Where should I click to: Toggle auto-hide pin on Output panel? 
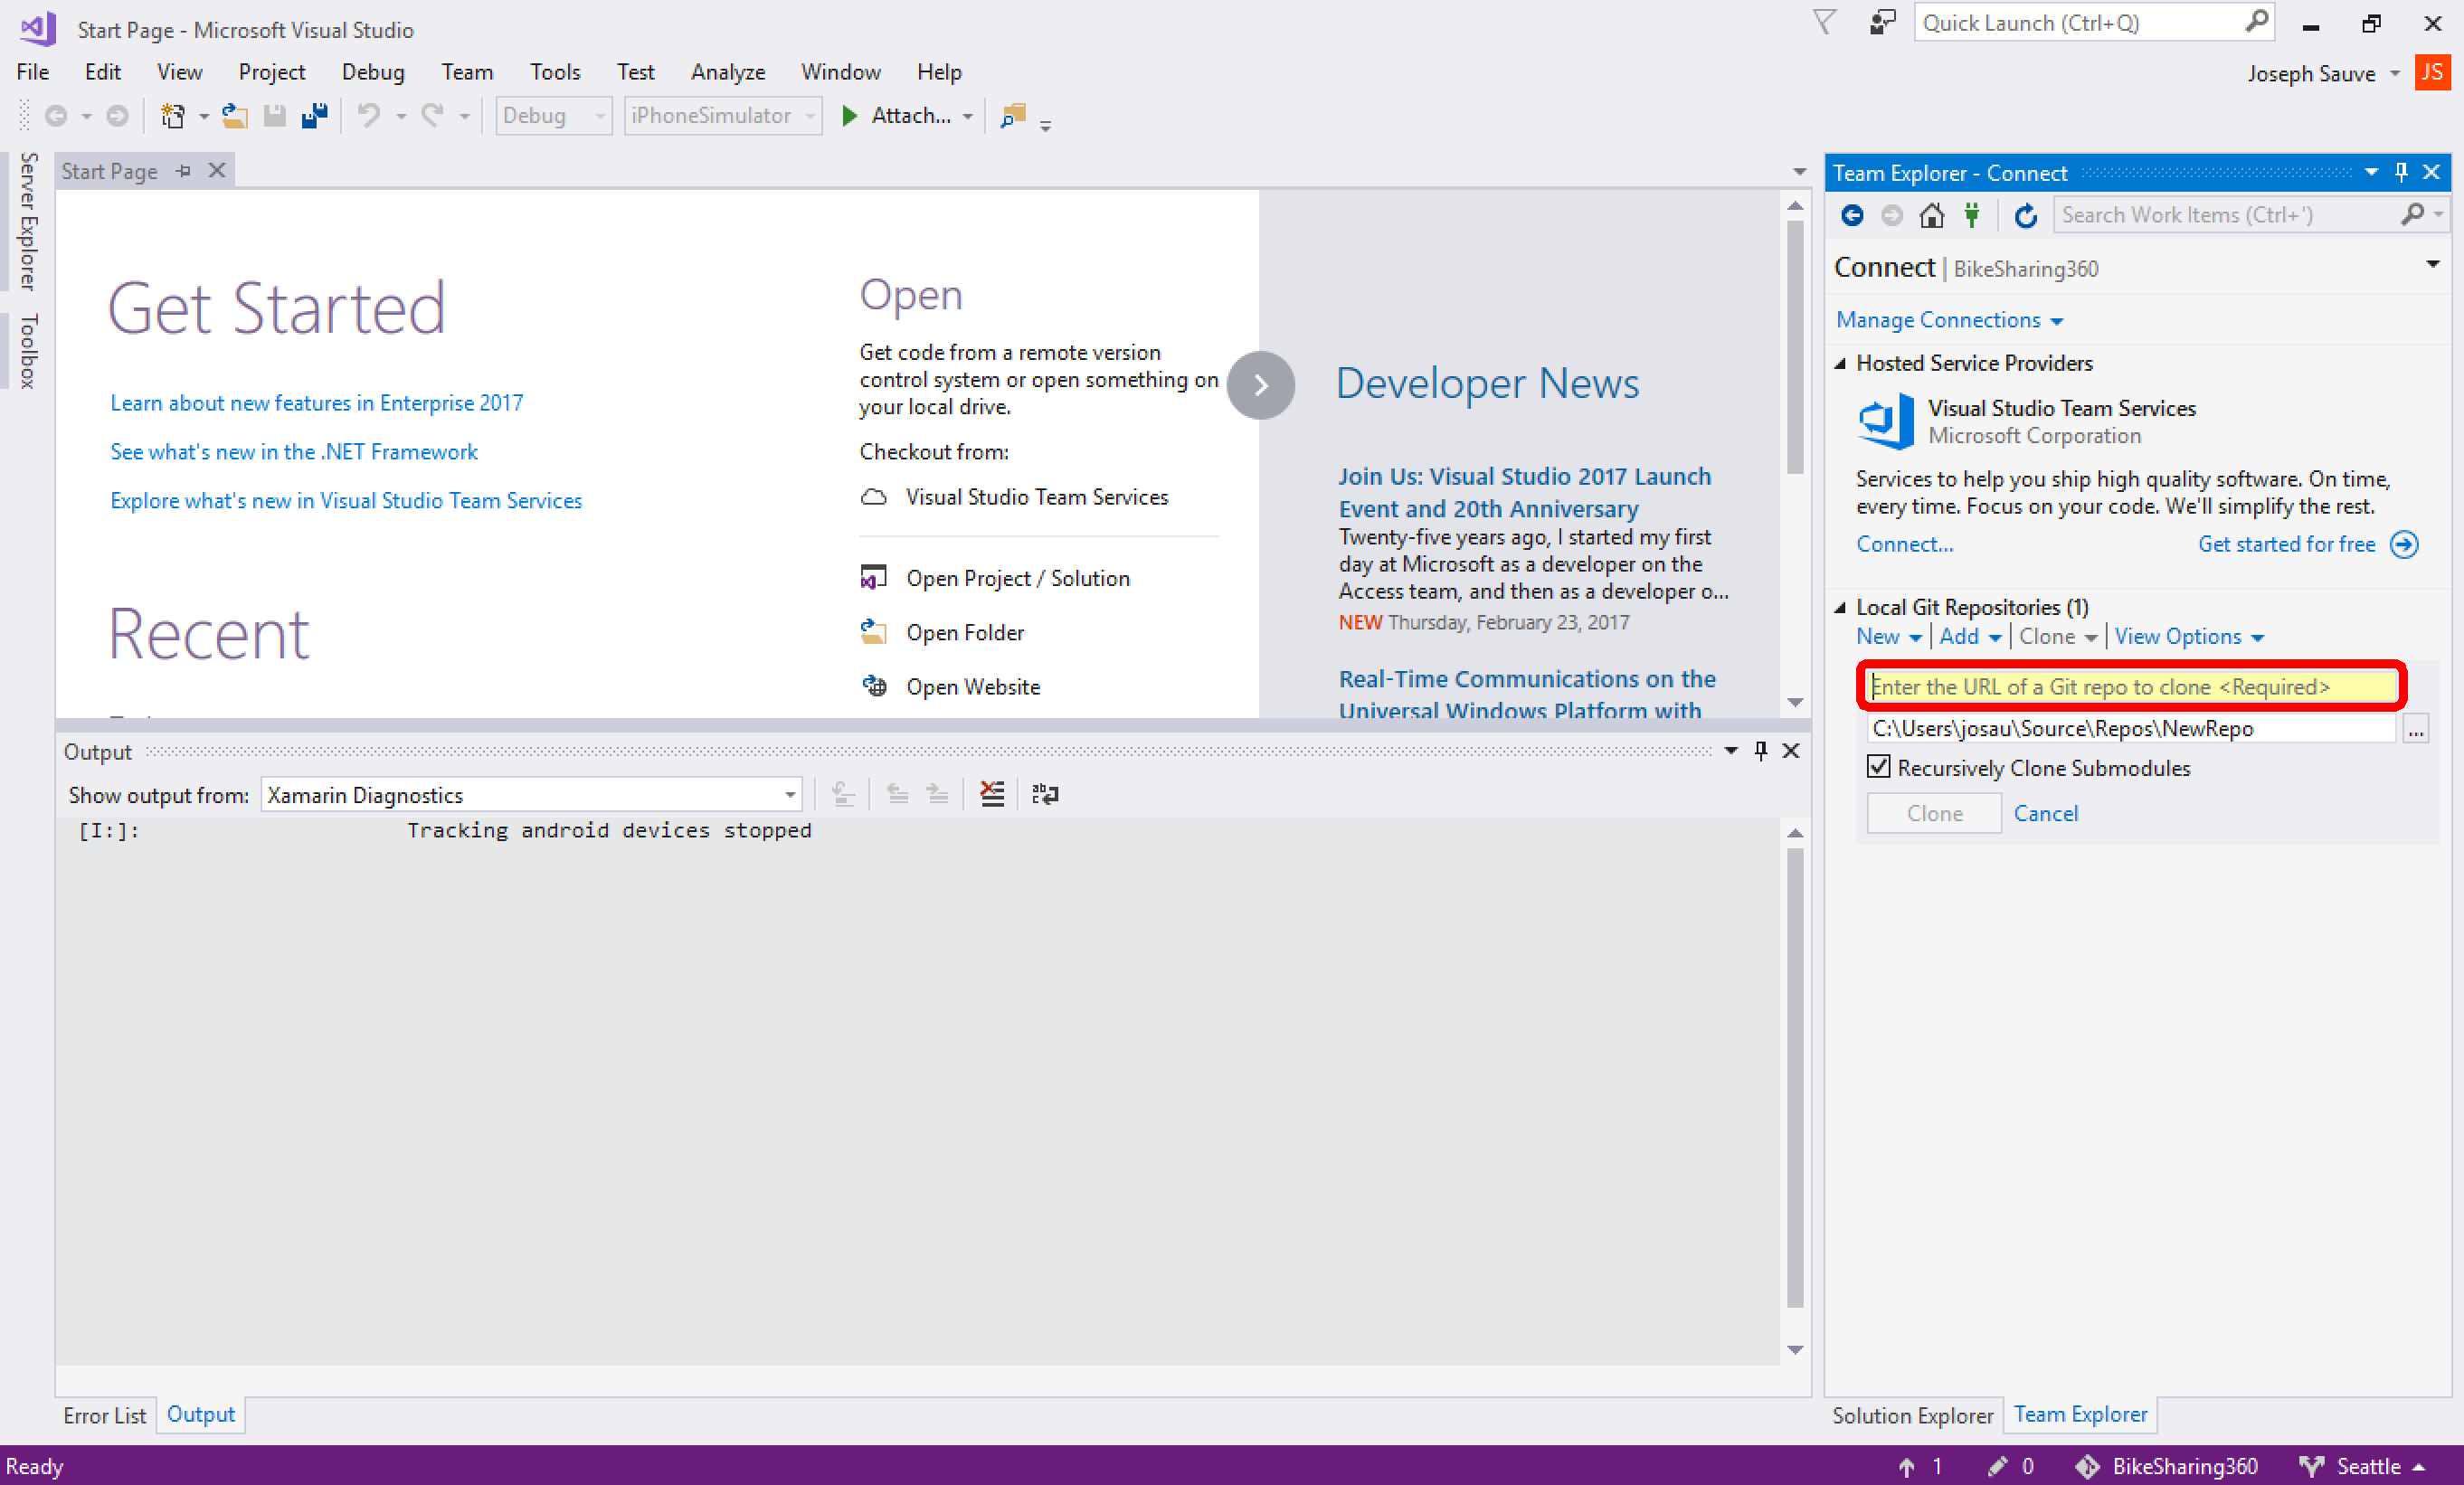[1761, 751]
